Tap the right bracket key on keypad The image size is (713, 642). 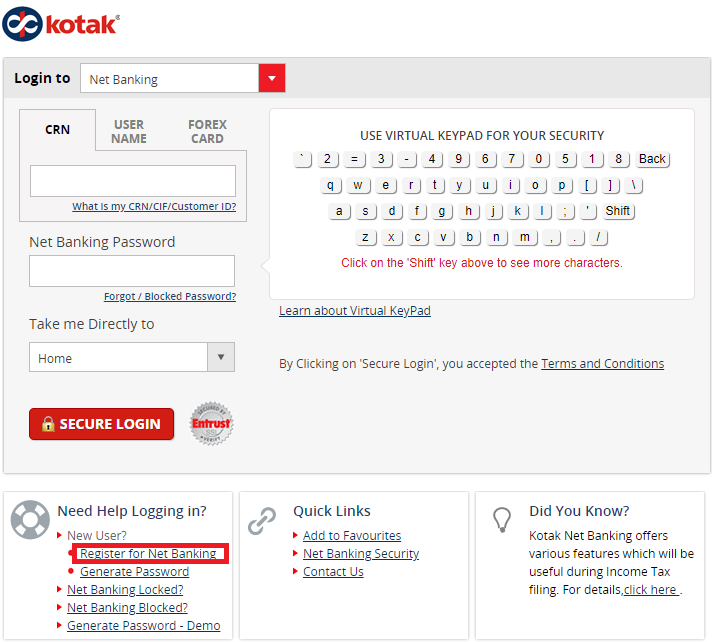click(x=610, y=186)
